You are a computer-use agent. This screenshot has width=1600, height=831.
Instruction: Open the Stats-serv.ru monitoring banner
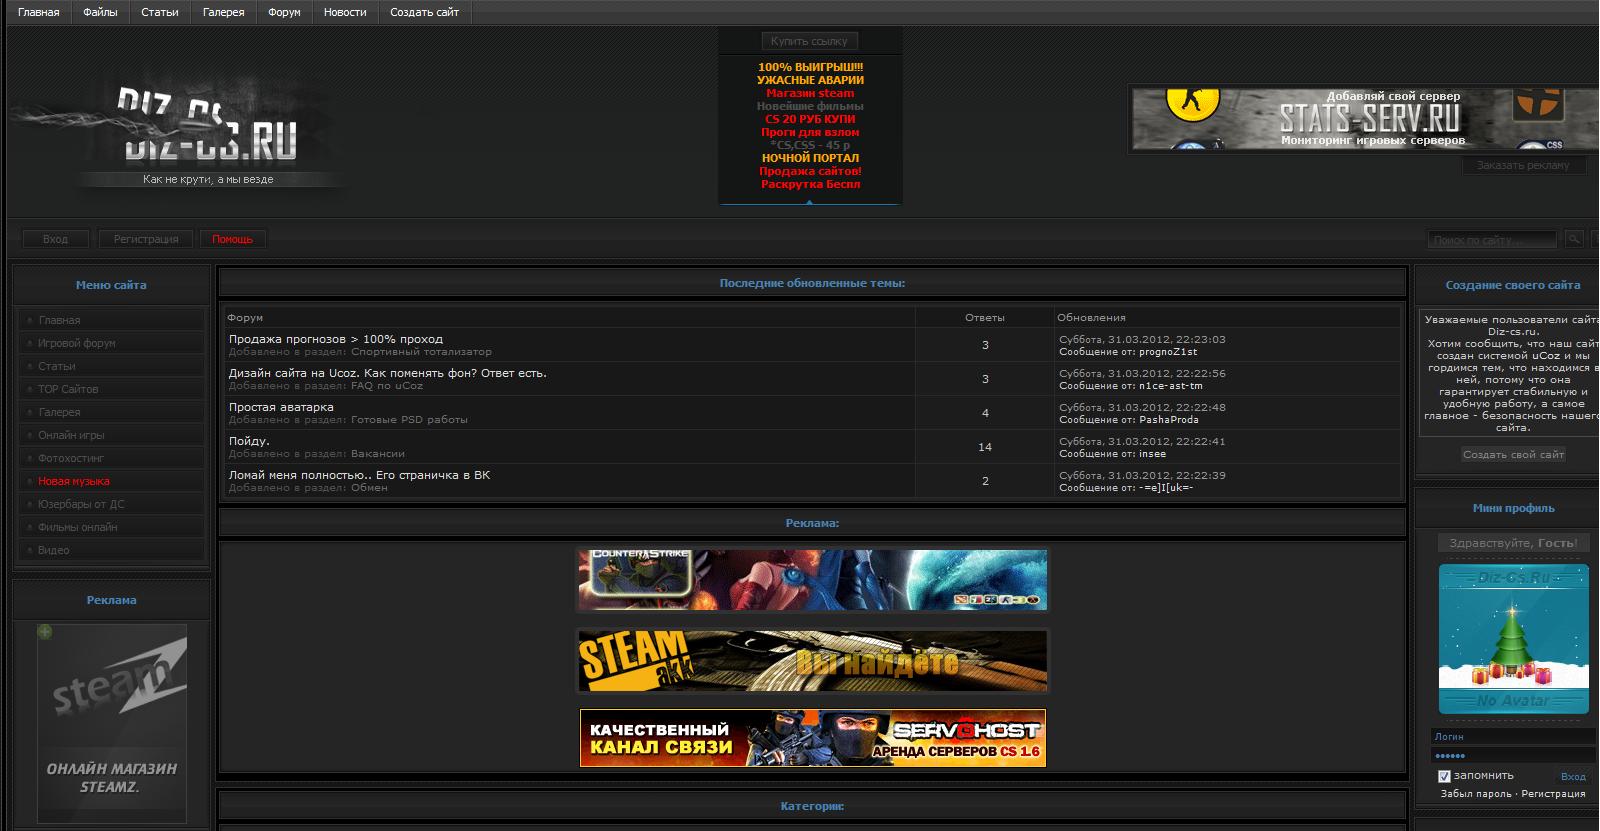click(1364, 118)
